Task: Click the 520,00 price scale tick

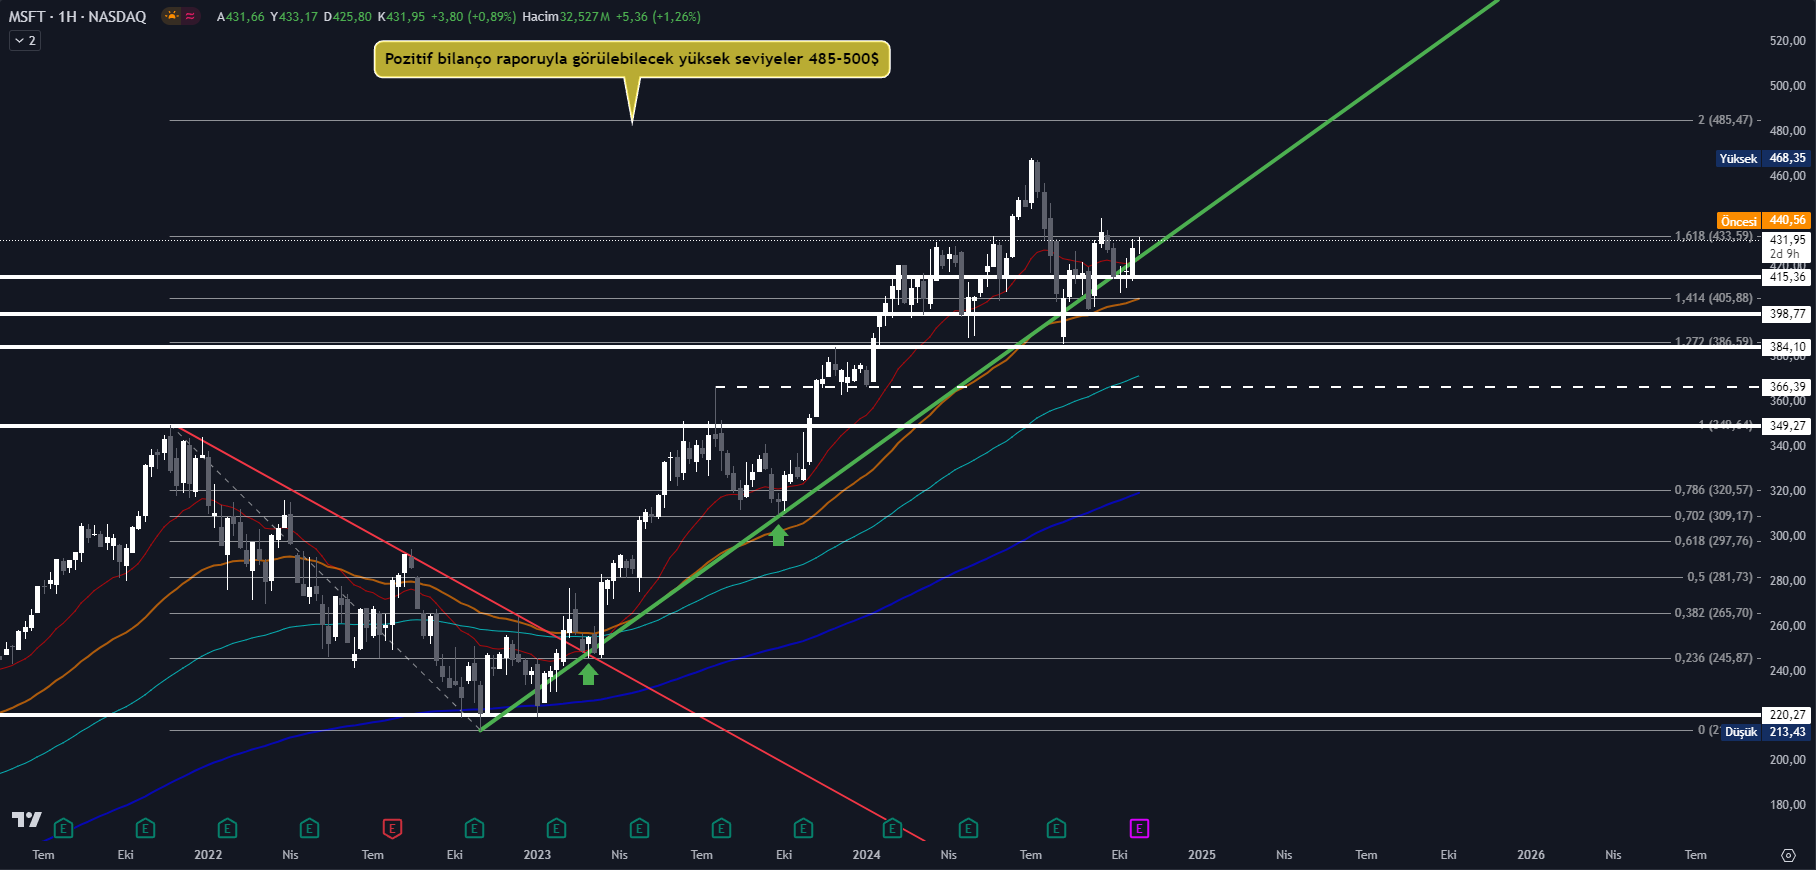Action: (1787, 41)
